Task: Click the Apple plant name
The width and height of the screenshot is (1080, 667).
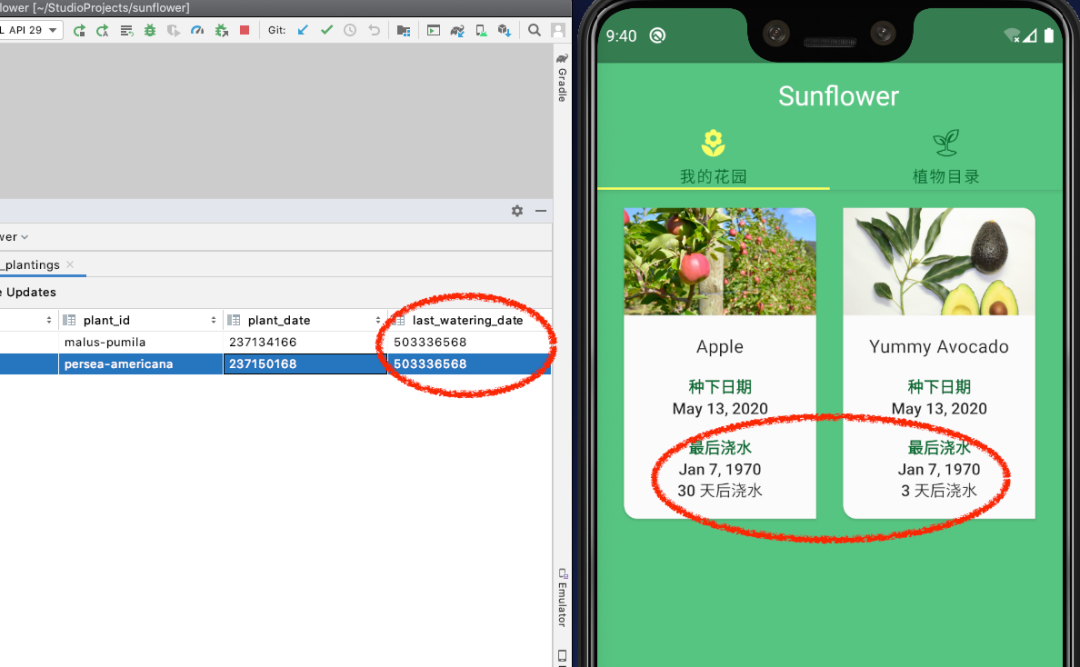Action: coord(720,347)
